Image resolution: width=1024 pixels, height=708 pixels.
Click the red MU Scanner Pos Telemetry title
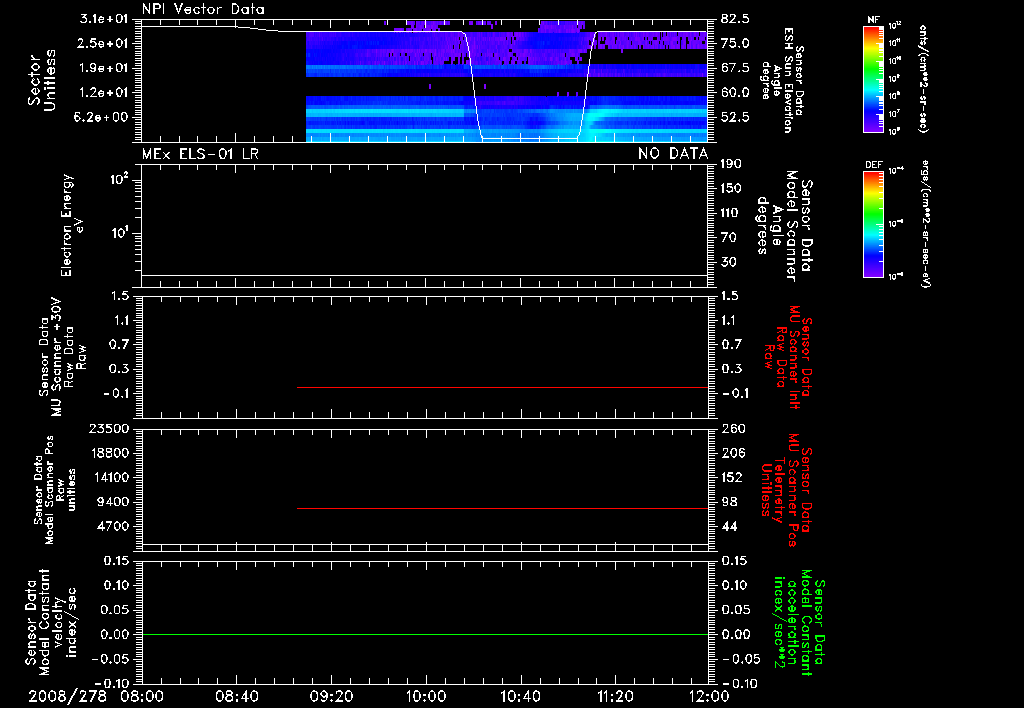[x=786, y=490]
